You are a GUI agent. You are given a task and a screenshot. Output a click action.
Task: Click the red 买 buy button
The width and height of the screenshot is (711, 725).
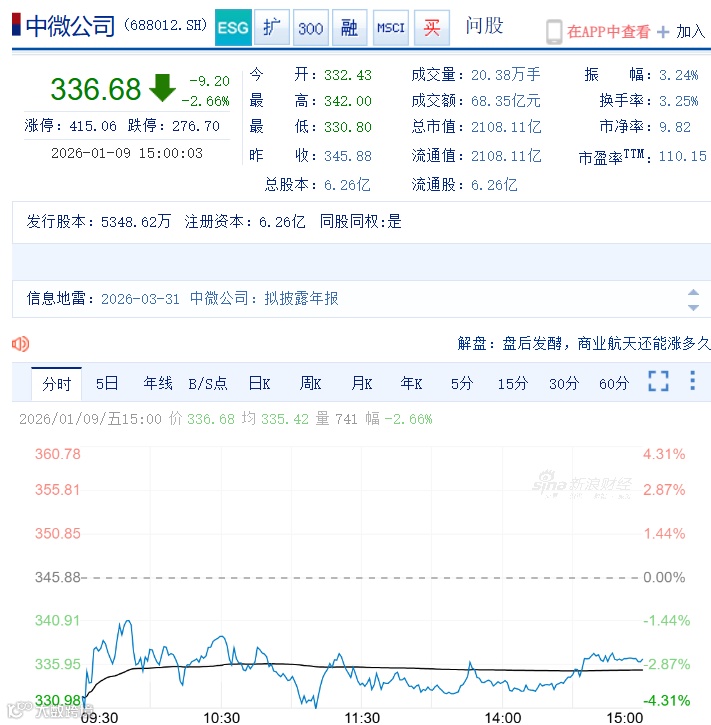(x=432, y=28)
